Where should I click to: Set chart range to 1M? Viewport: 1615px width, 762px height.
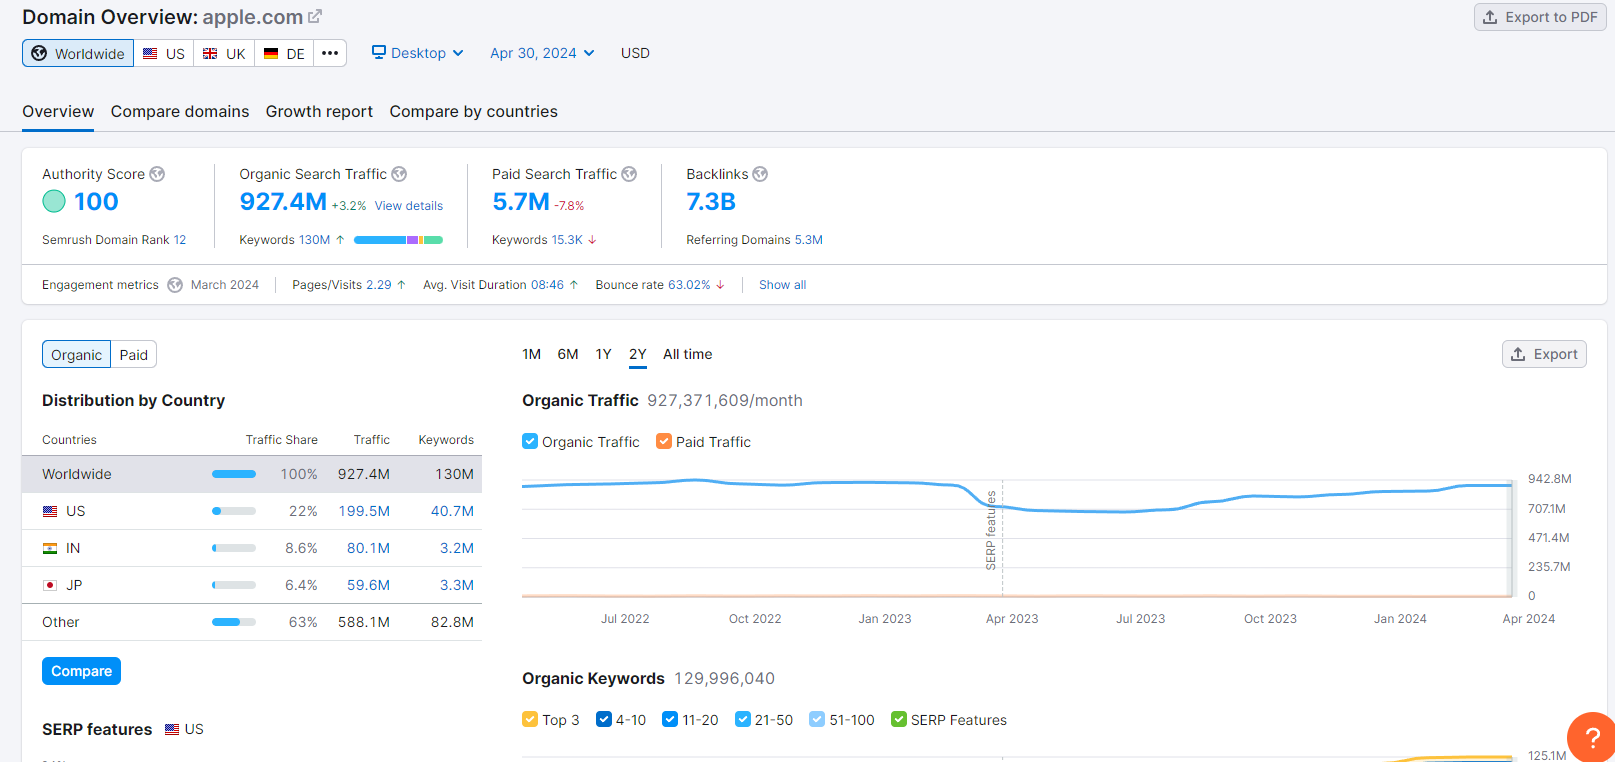click(532, 354)
